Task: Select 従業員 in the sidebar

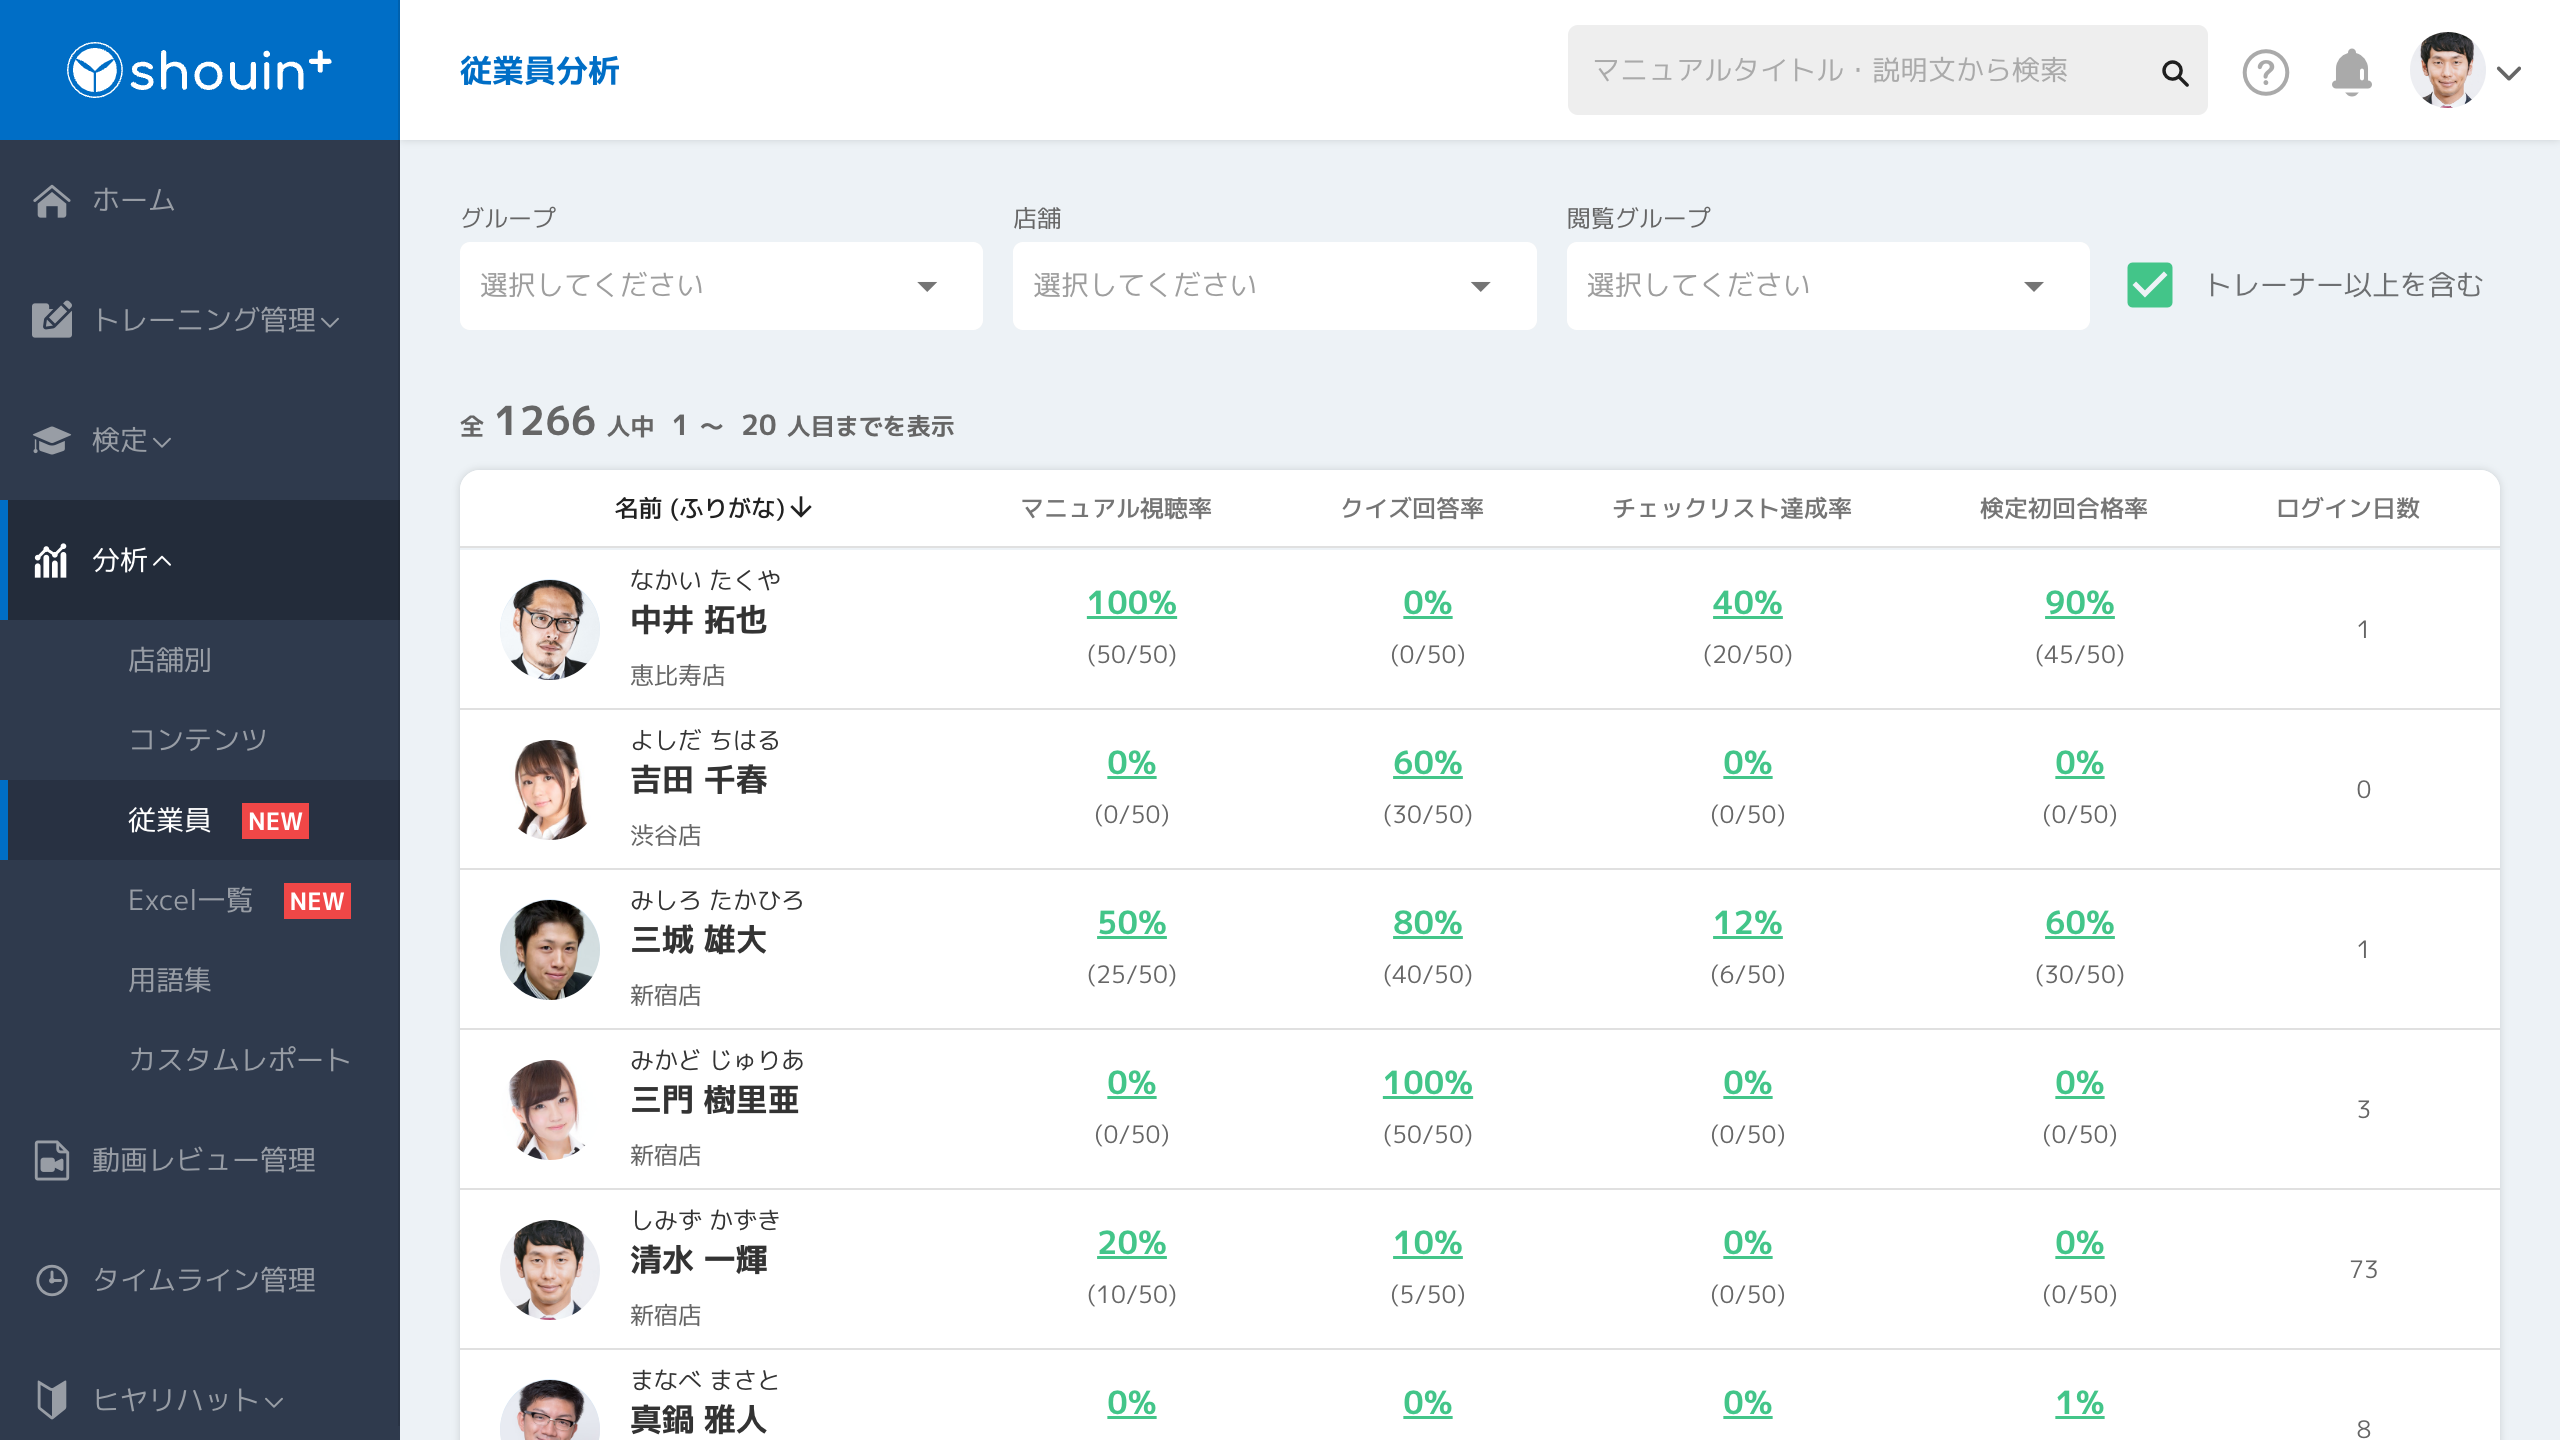Action: click(x=169, y=820)
